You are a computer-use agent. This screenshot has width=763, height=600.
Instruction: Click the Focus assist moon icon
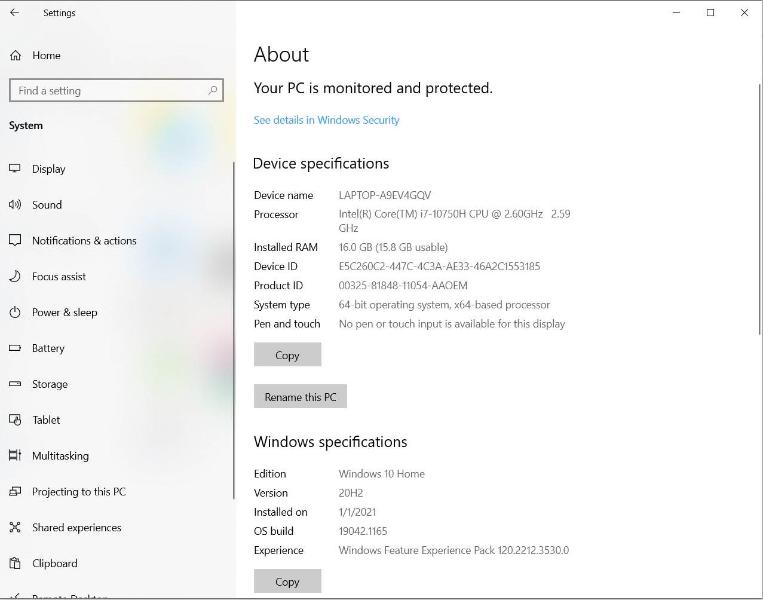click(15, 276)
